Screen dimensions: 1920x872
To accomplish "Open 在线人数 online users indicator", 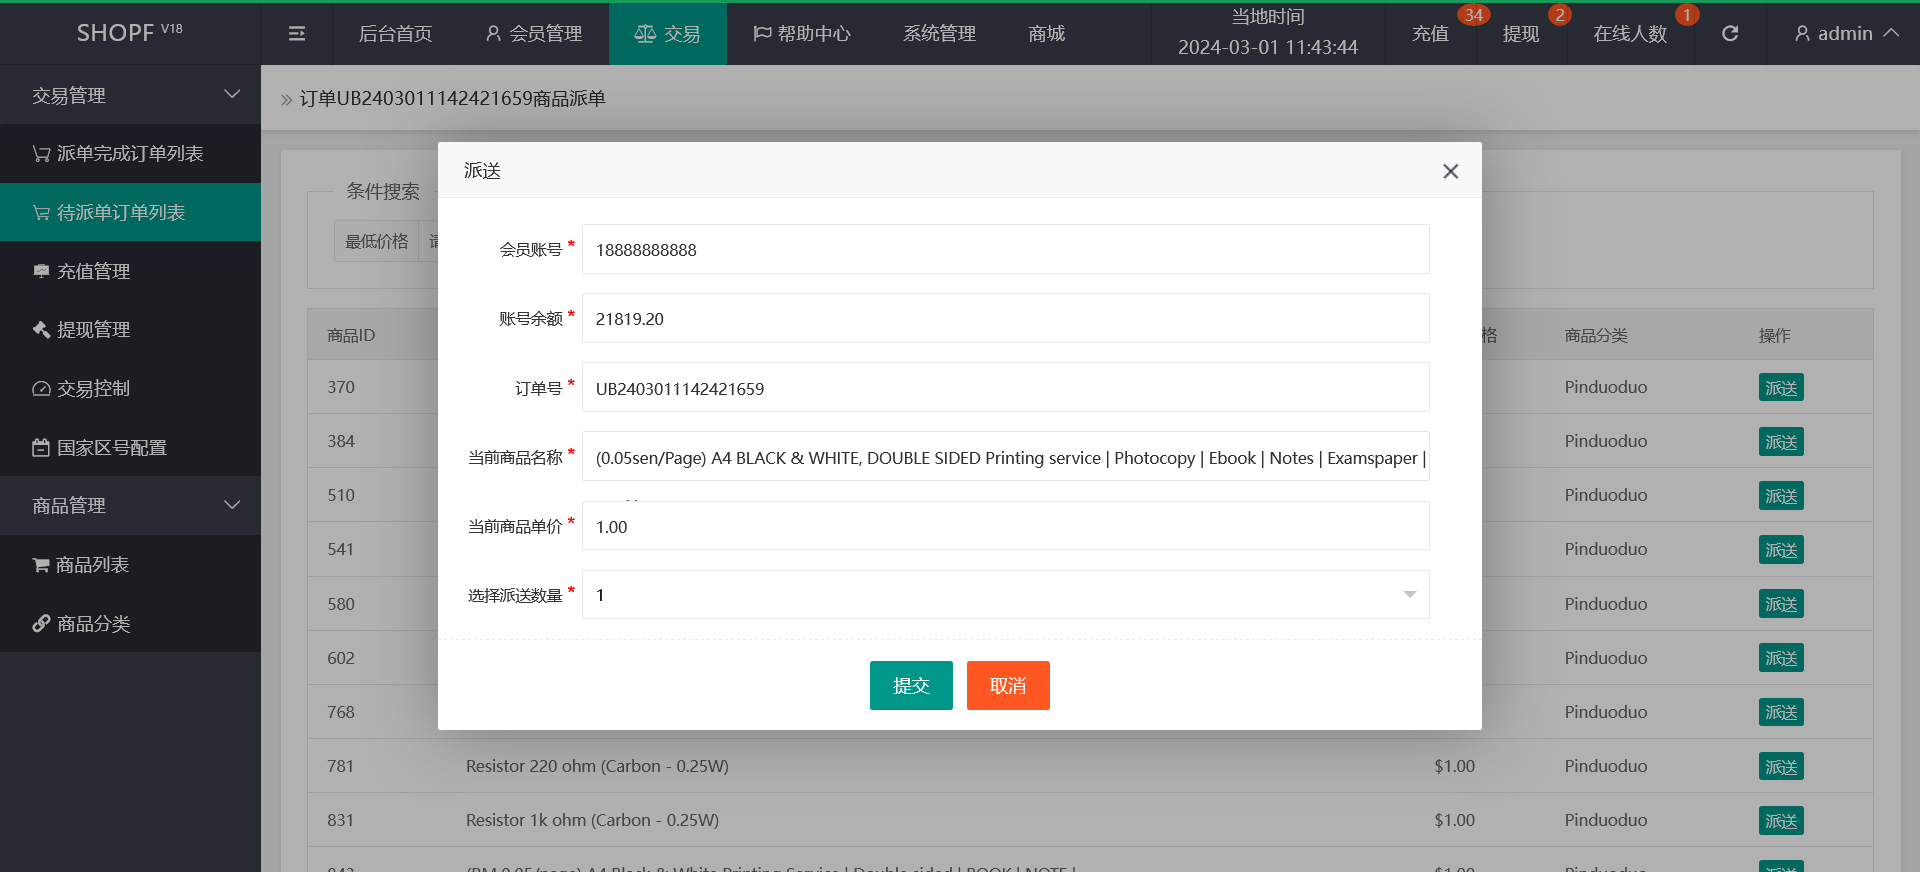I will 1630,34.
